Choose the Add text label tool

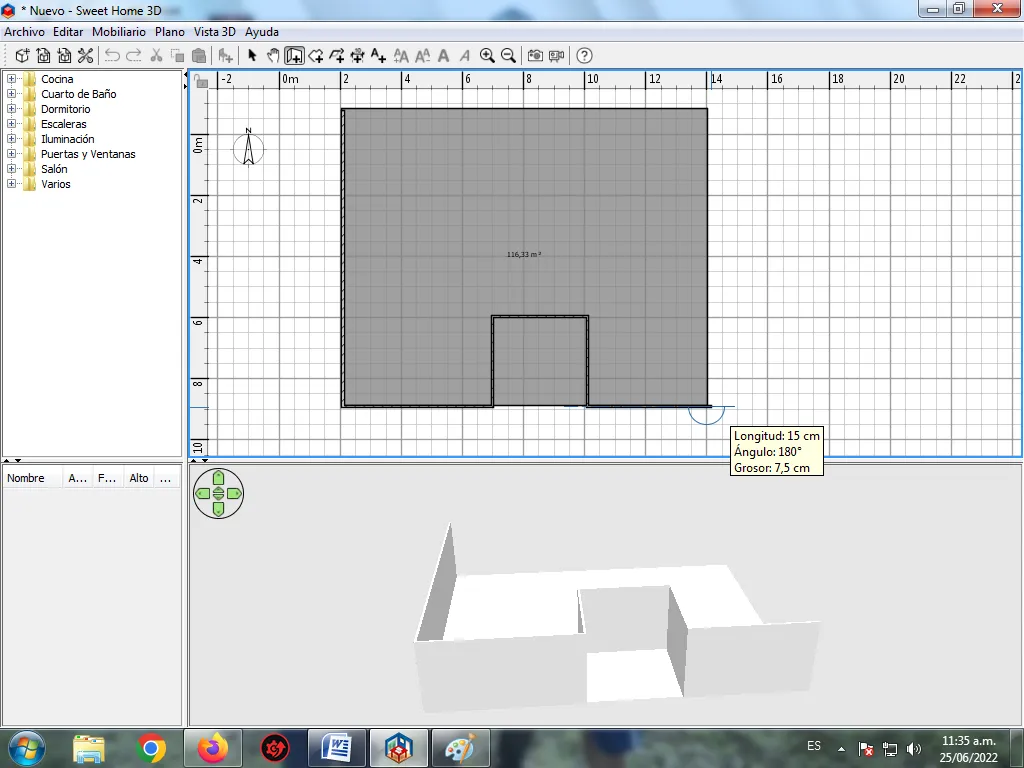pyautogui.click(x=378, y=56)
